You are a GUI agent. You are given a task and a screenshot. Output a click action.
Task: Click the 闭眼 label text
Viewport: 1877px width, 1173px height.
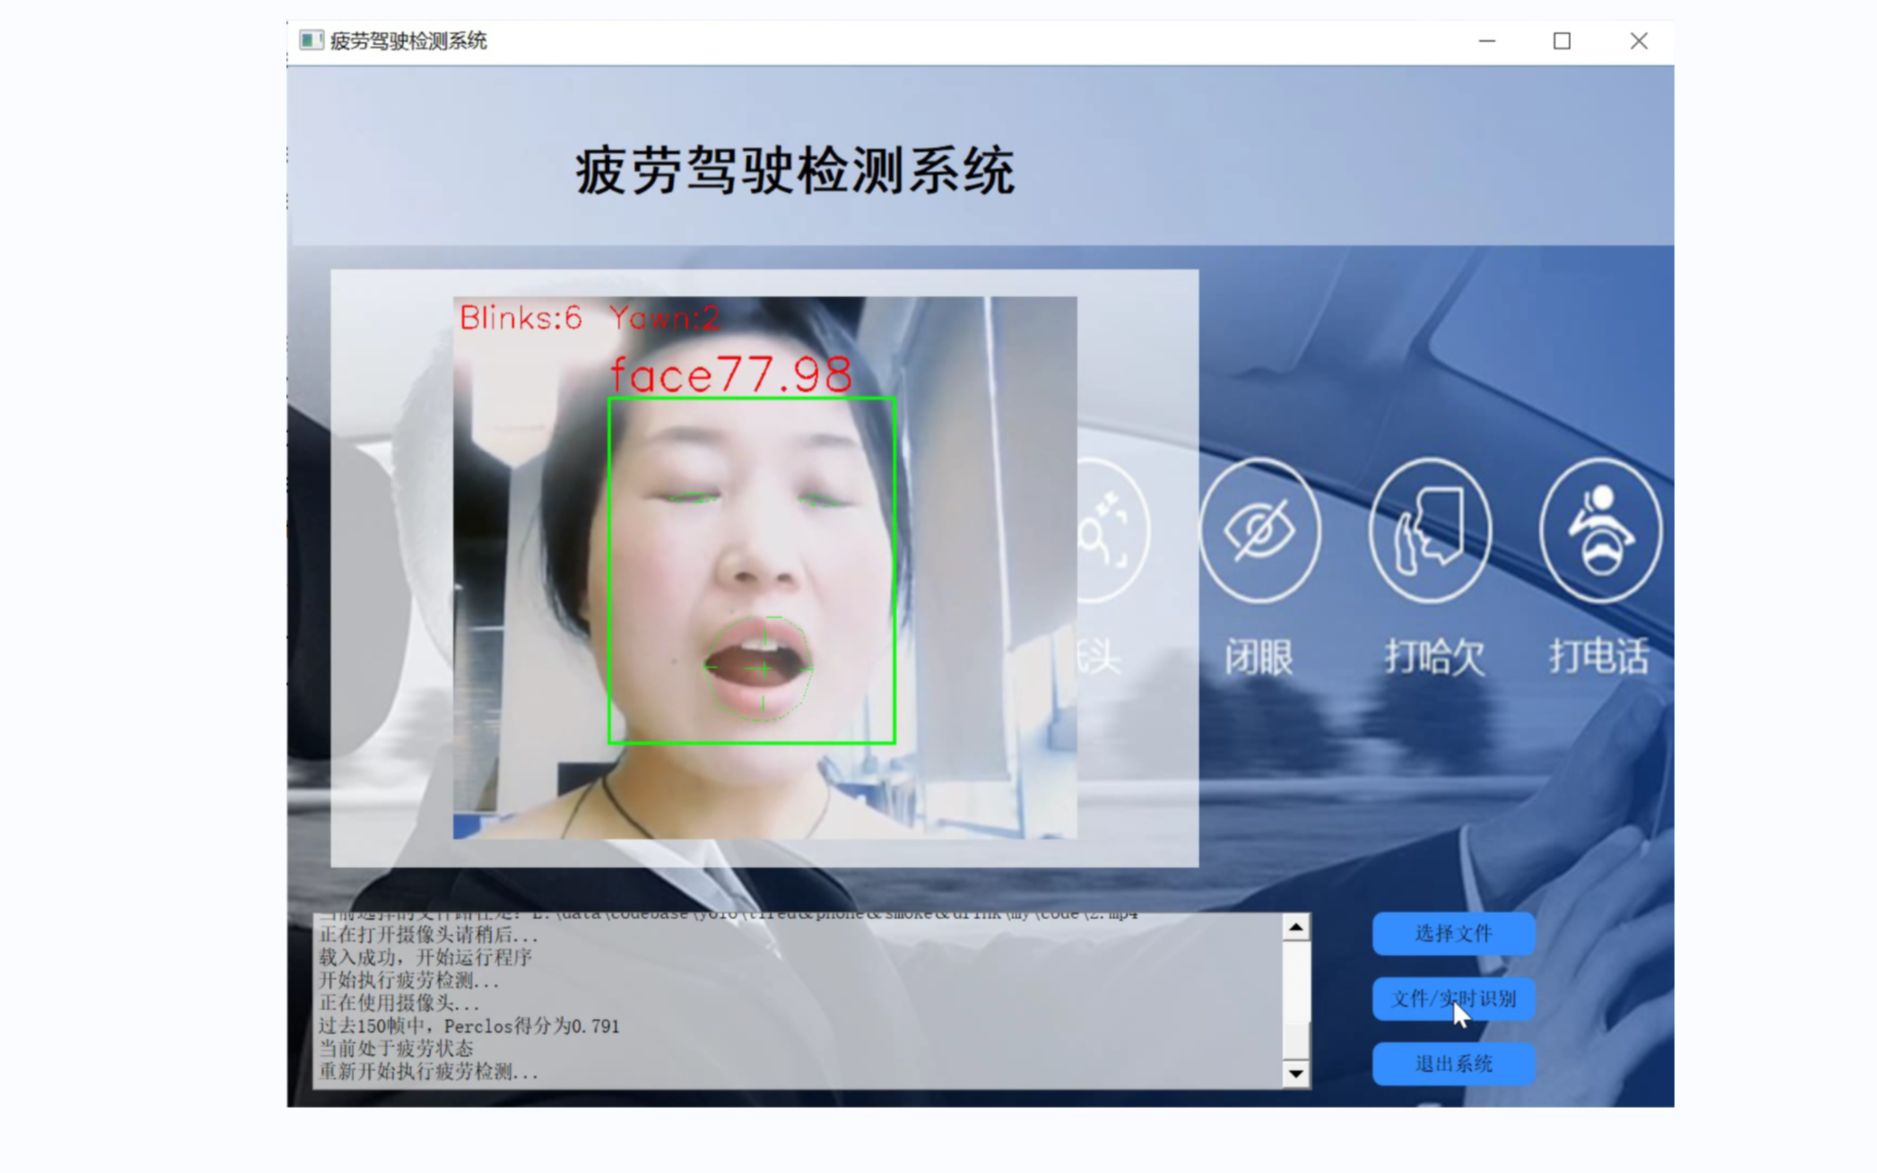pos(1259,657)
